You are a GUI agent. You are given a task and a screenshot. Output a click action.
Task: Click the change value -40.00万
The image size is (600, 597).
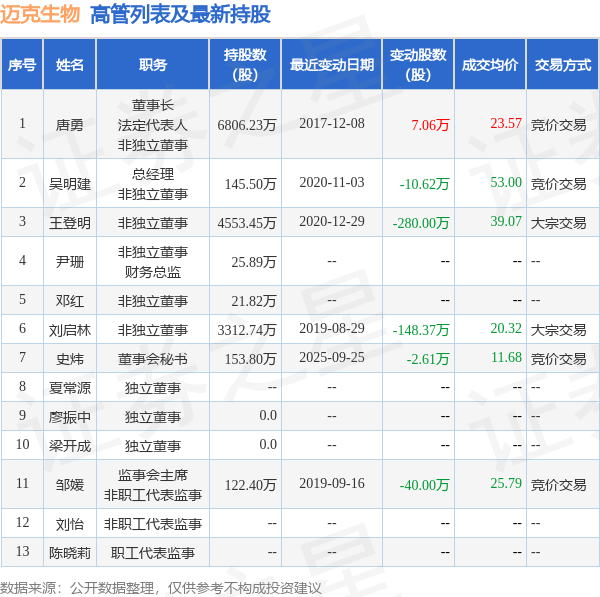click(424, 485)
